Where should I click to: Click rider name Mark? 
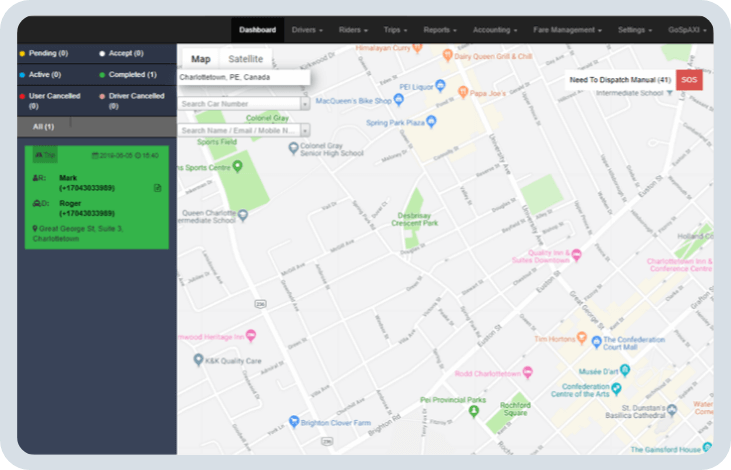(x=68, y=178)
